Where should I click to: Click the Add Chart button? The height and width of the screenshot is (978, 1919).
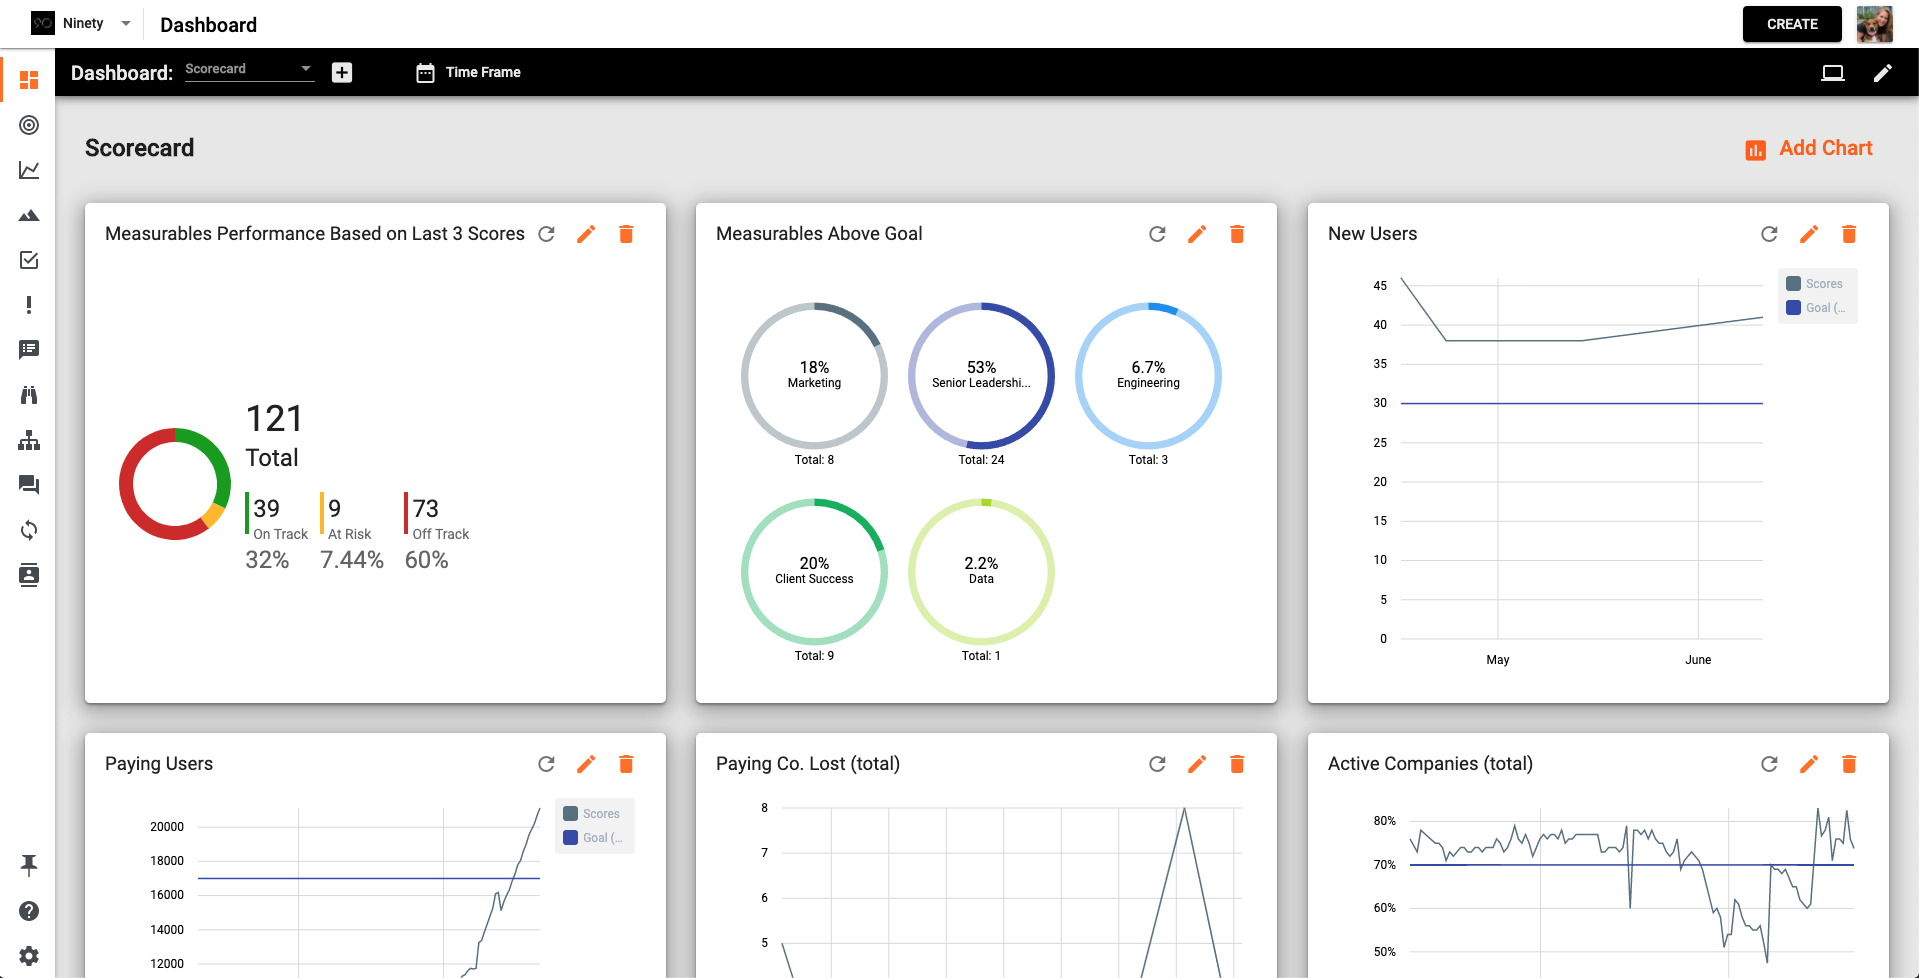(1809, 148)
